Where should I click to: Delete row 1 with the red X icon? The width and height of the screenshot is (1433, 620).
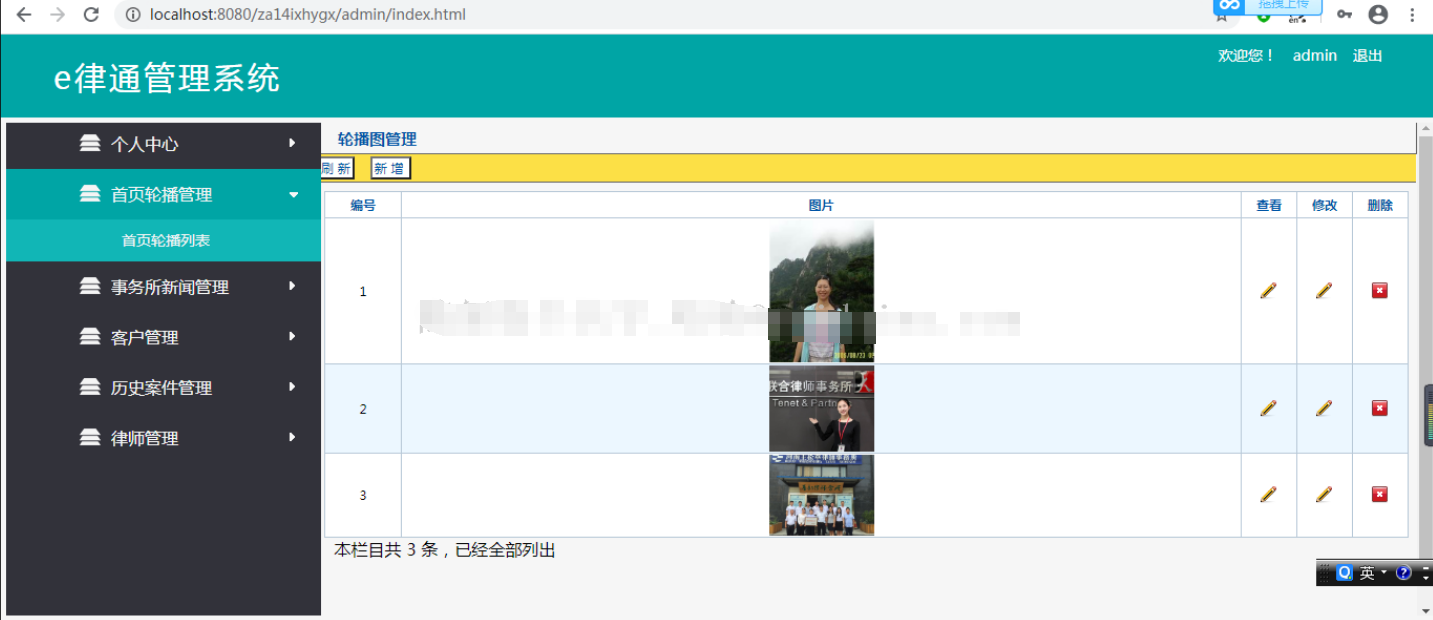[1379, 290]
